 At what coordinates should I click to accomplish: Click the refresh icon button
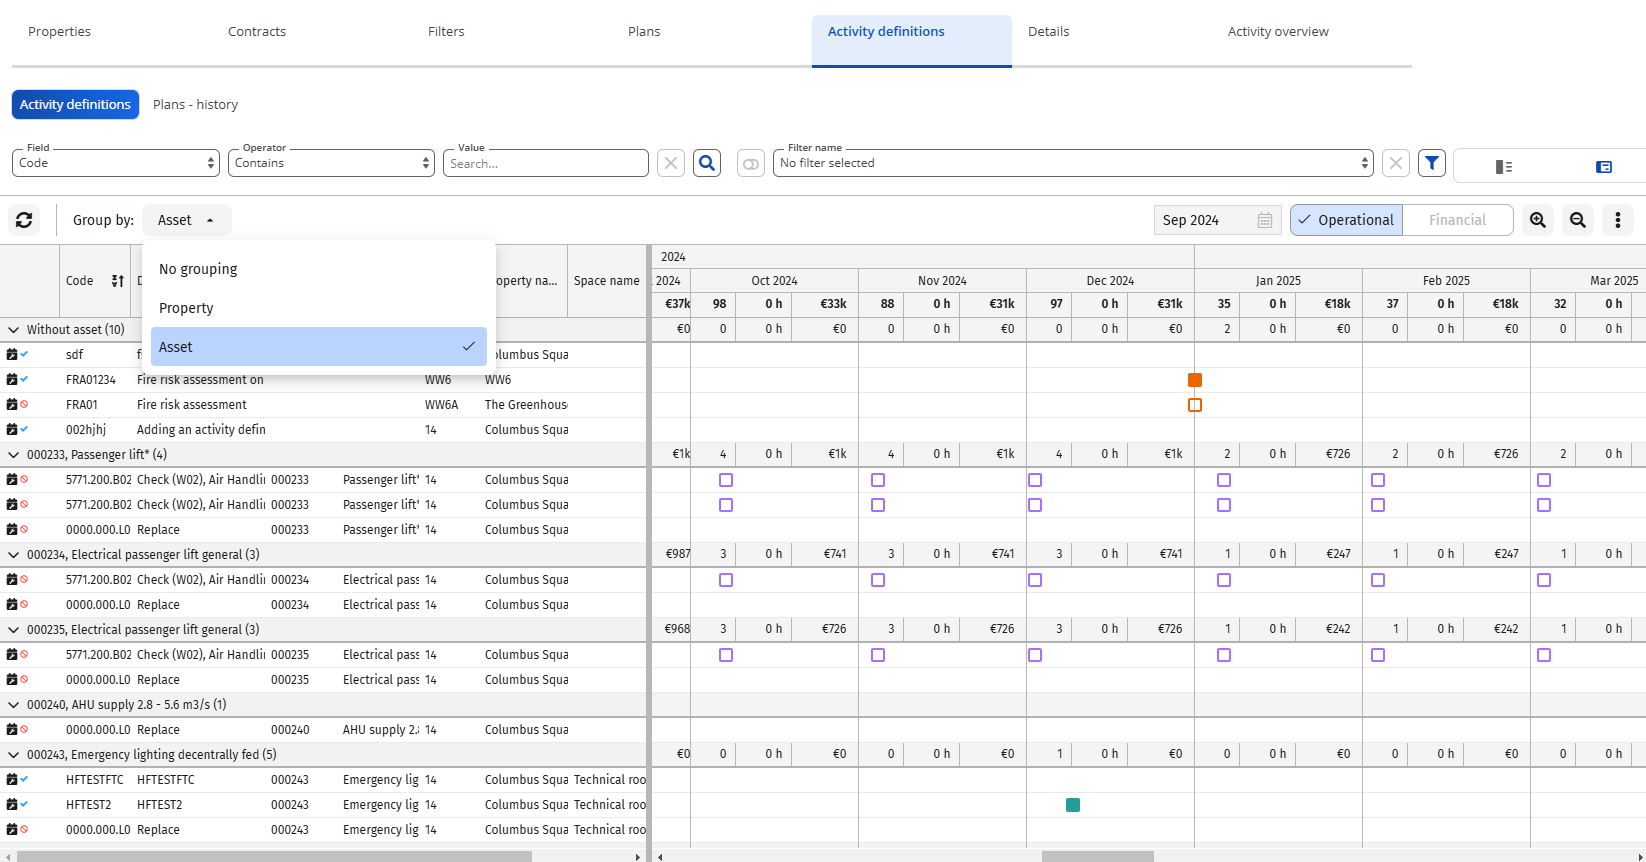click(24, 220)
